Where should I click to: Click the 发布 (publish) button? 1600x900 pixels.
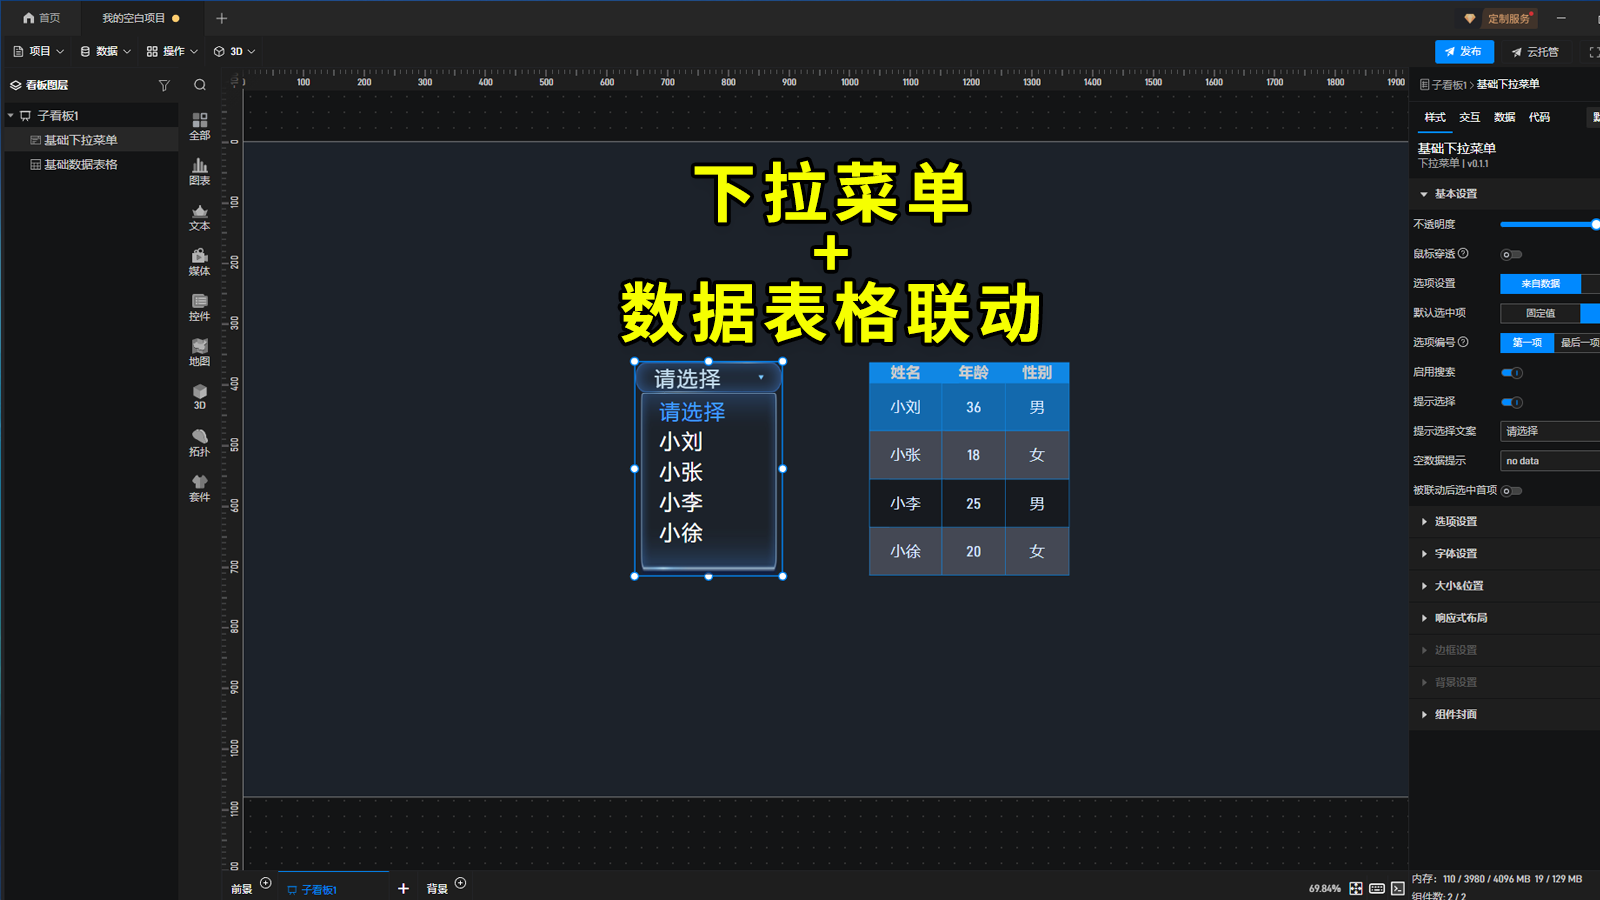click(1464, 51)
